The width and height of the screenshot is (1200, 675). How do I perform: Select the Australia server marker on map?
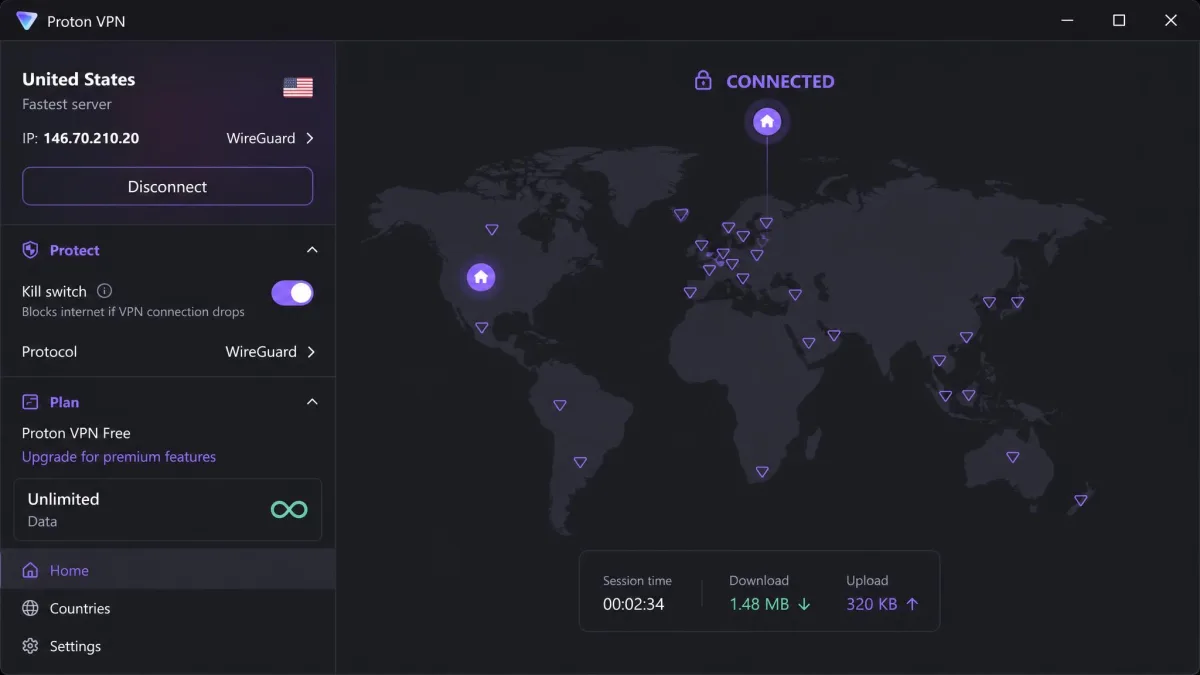click(1012, 457)
